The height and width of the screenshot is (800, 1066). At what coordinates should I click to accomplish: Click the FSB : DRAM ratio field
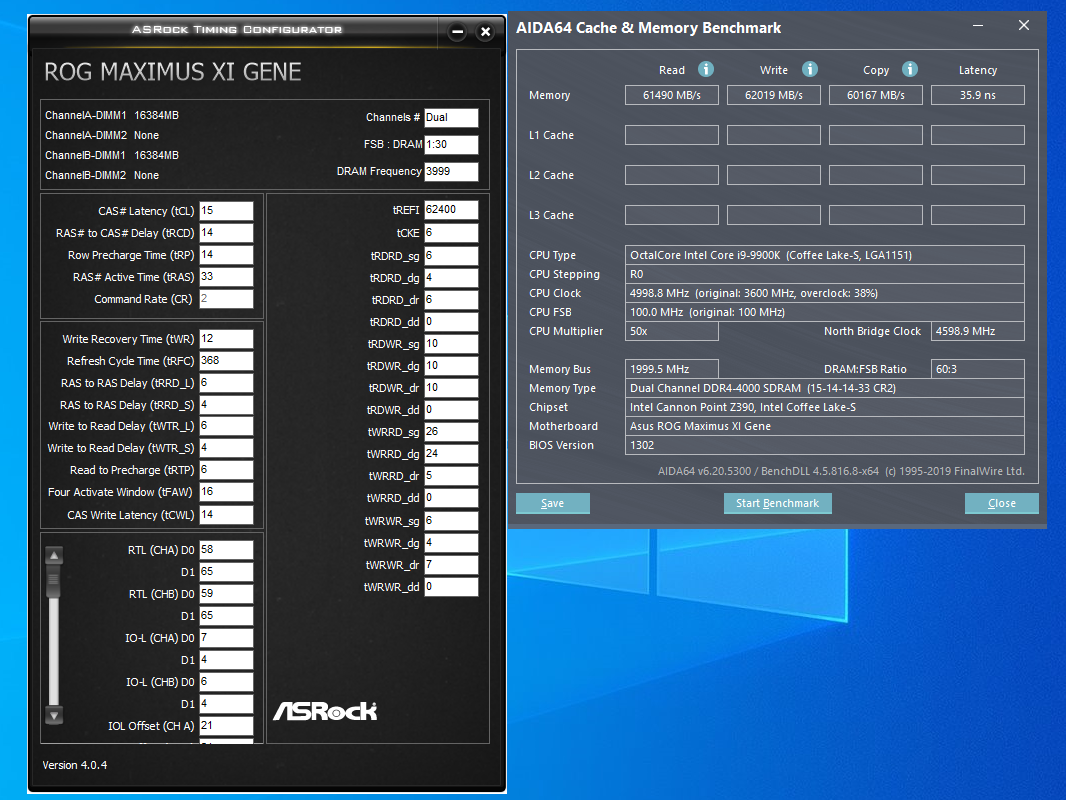tap(451, 144)
